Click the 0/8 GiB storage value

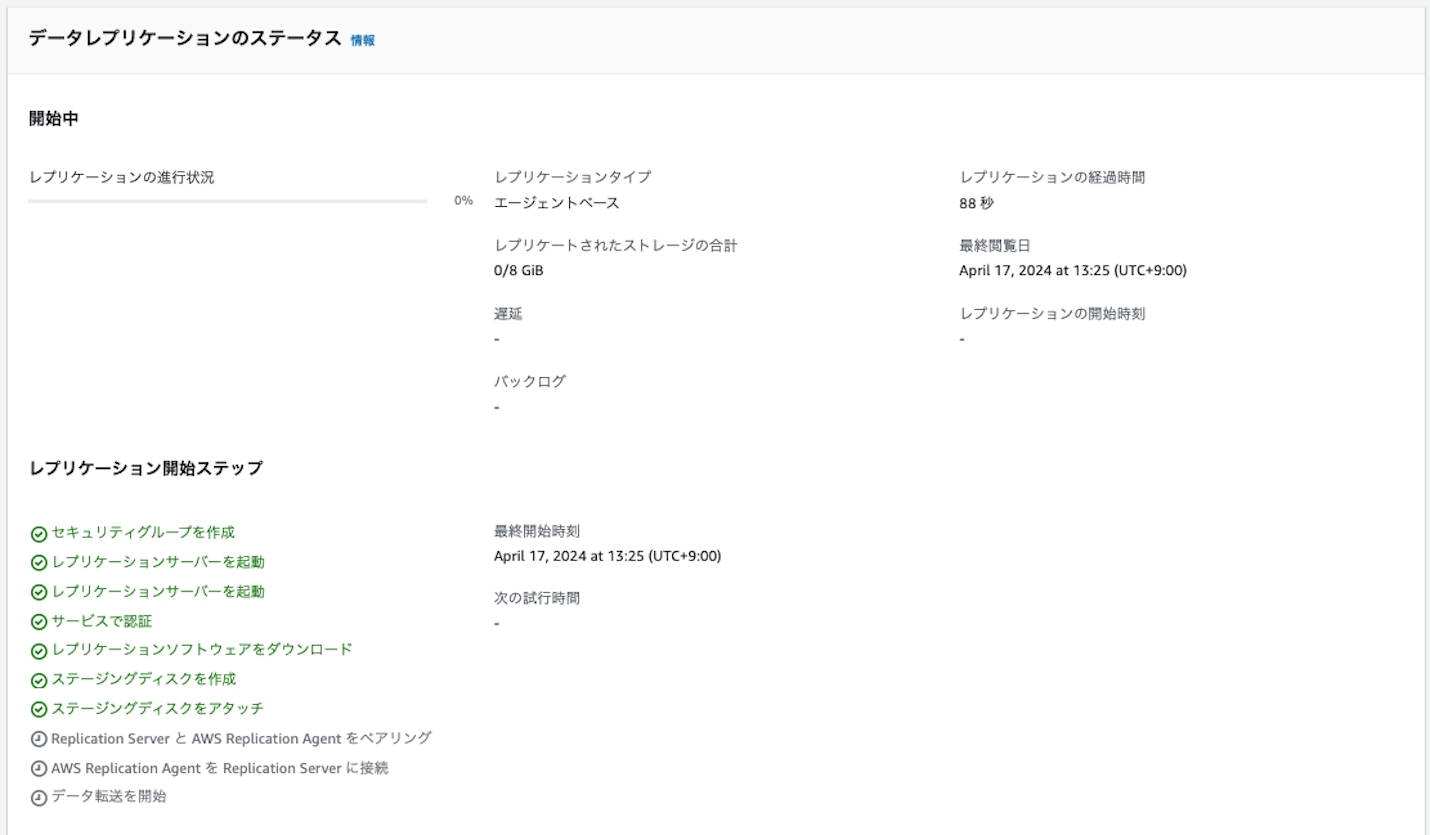(x=519, y=270)
